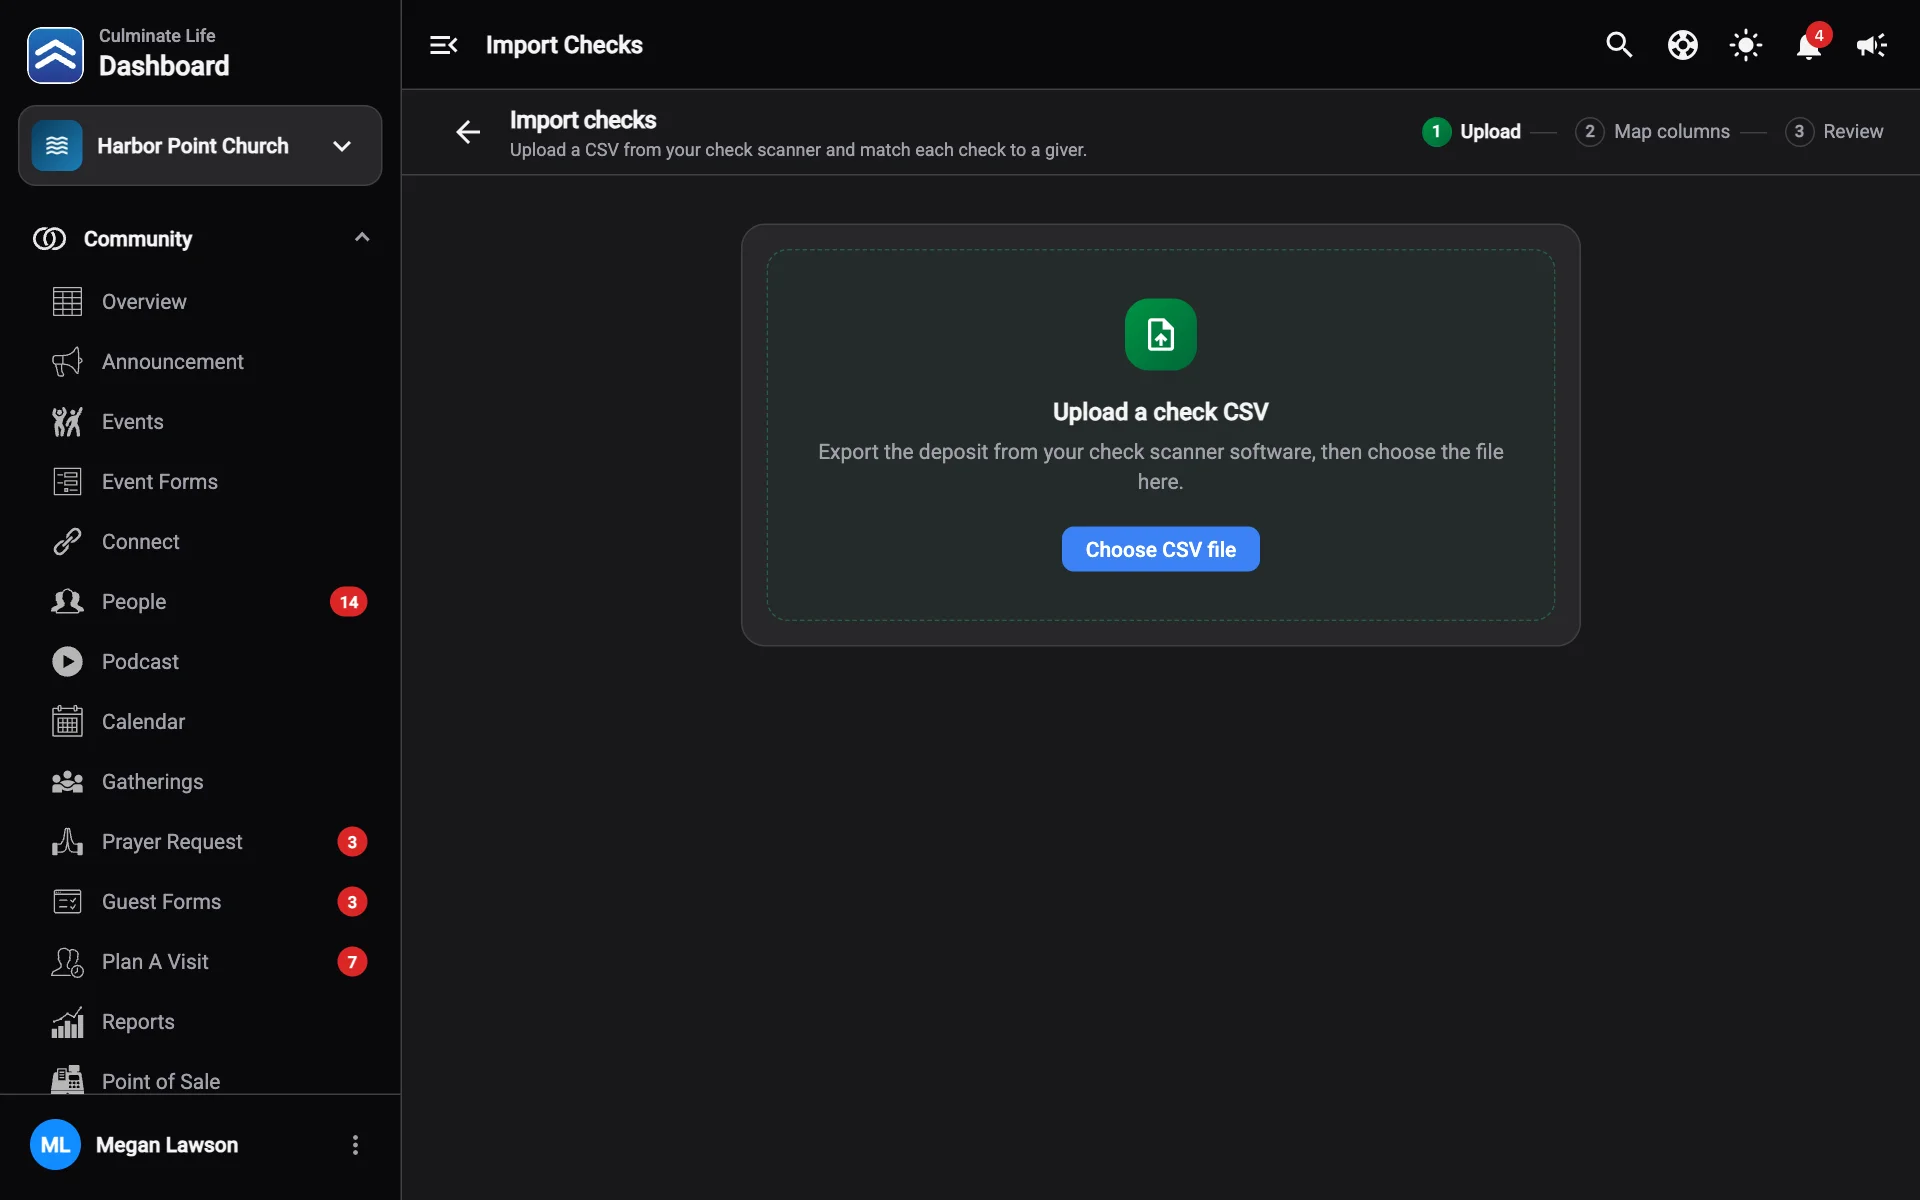Click the green upload file icon
The height and width of the screenshot is (1200, 1920).
click(1160, 335)
